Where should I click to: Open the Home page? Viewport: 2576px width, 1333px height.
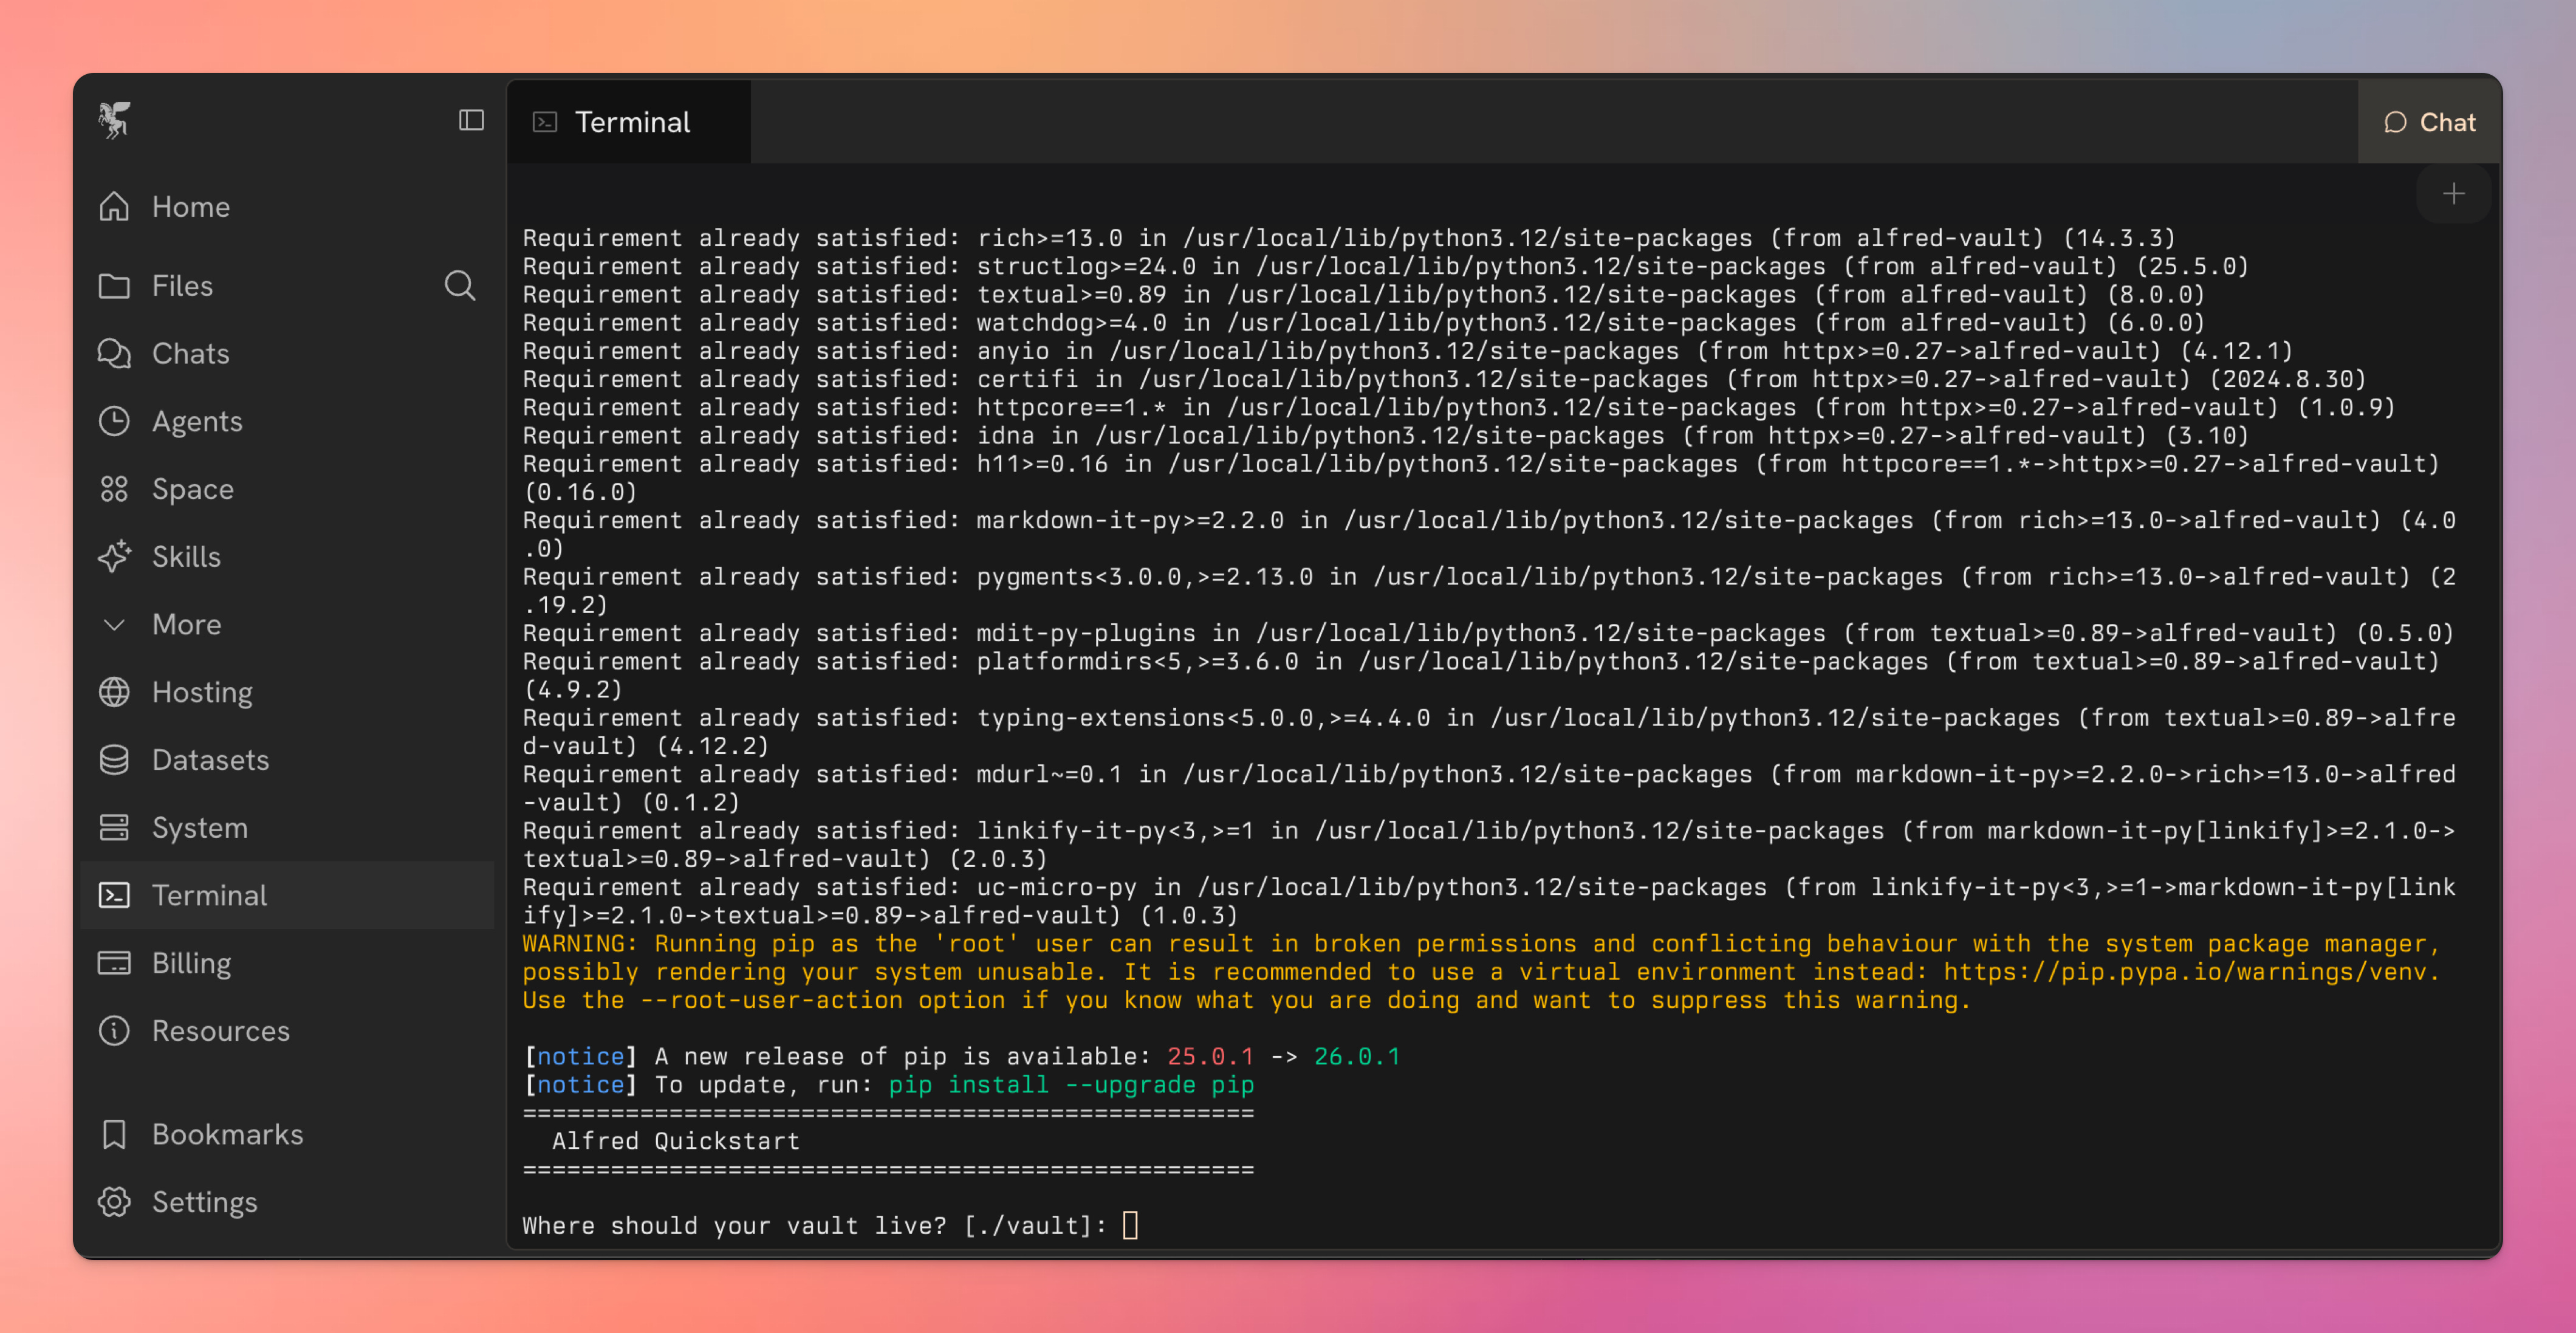pyautogui.click(x=190, y=207)
